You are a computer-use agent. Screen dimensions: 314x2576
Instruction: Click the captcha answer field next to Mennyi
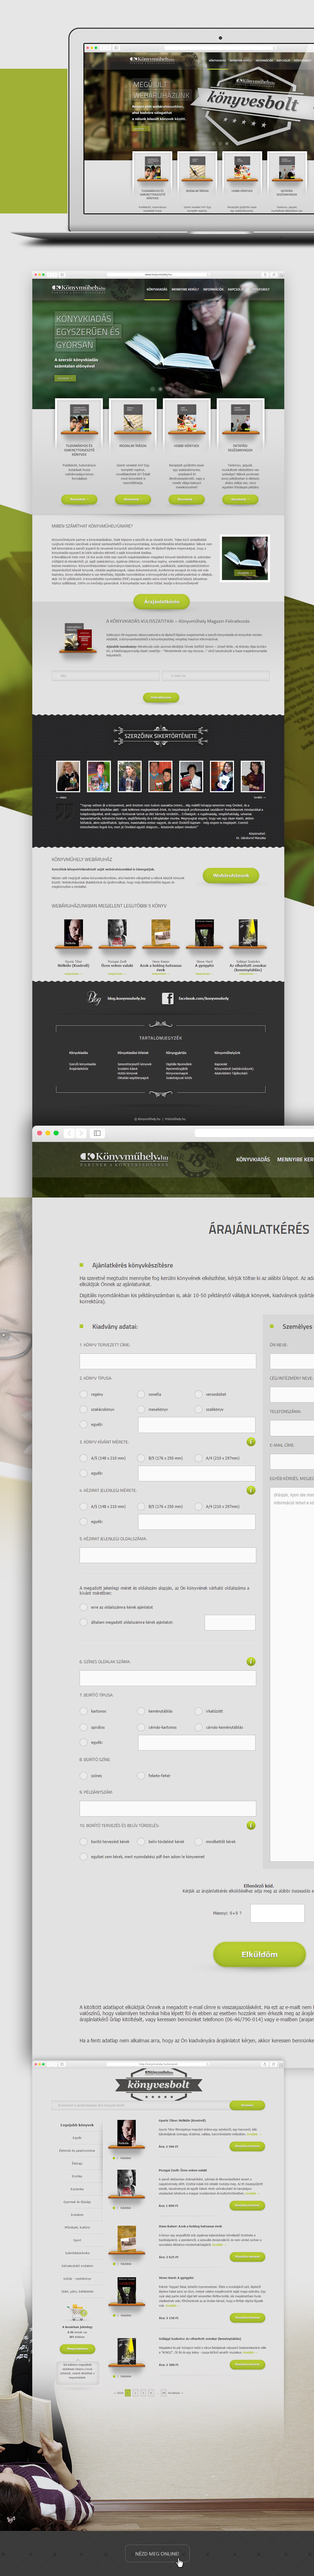pyautogui.click(x=277, y=1913)
